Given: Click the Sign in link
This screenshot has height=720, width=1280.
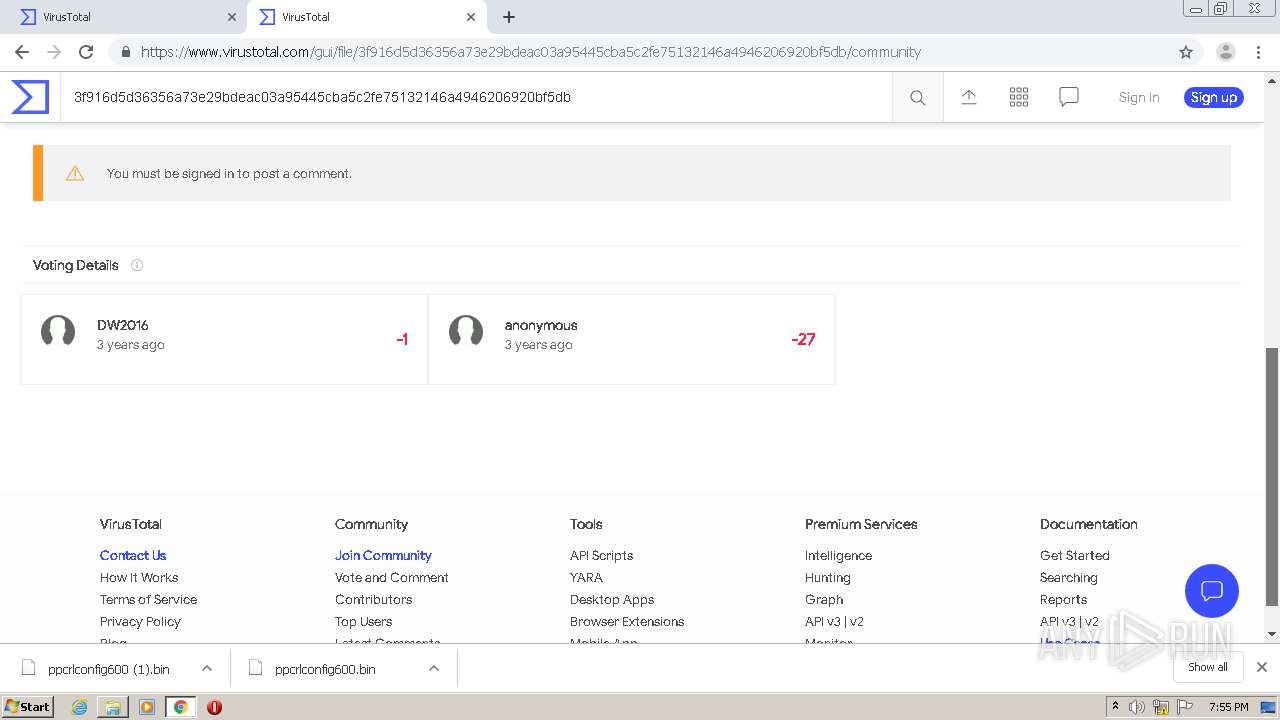Looking at the screenshot, I should (x=1139, y=97).
